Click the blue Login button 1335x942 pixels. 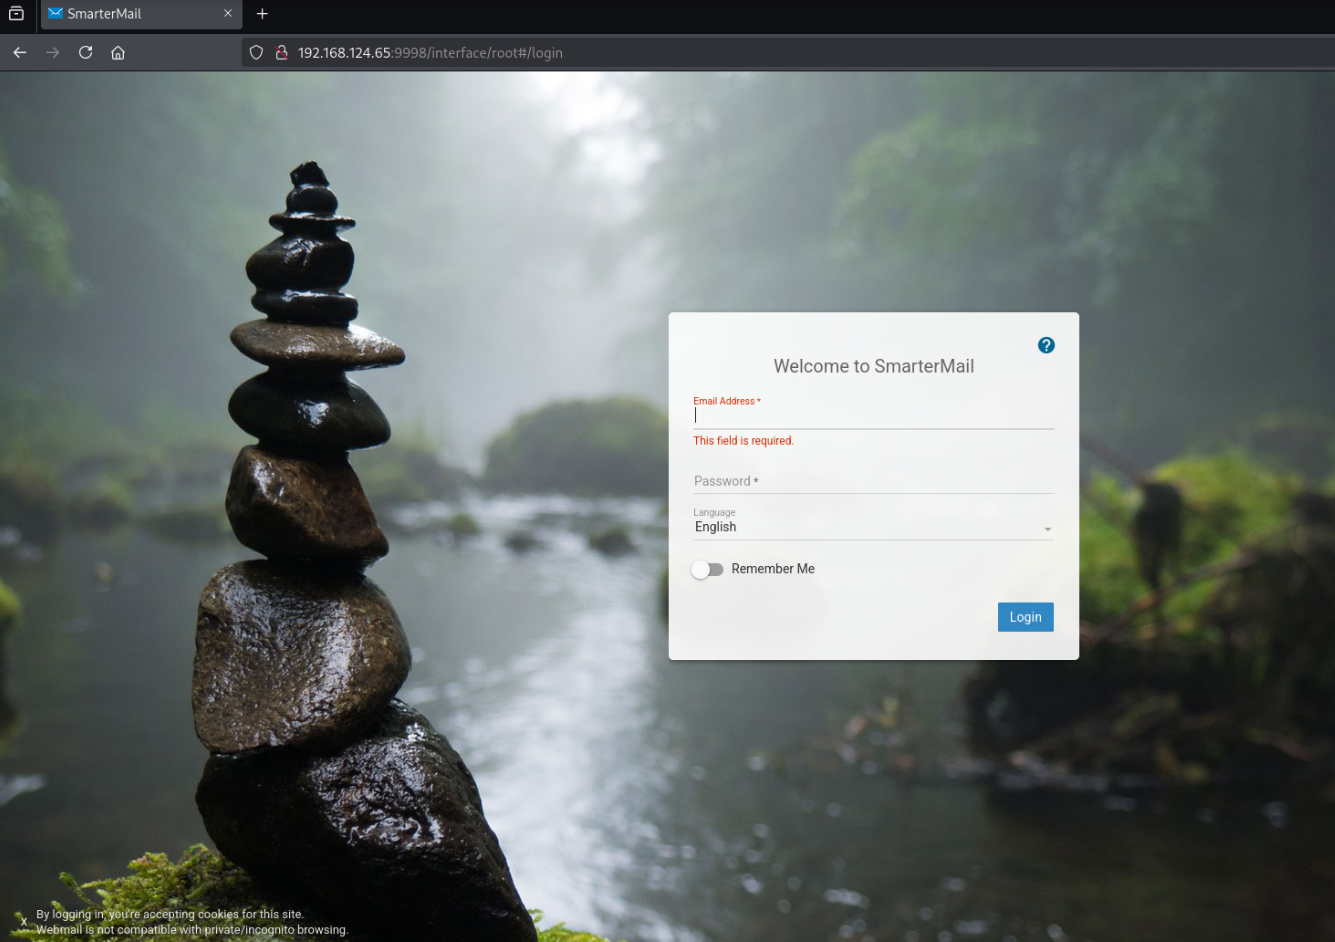[x=1025, y=617]
